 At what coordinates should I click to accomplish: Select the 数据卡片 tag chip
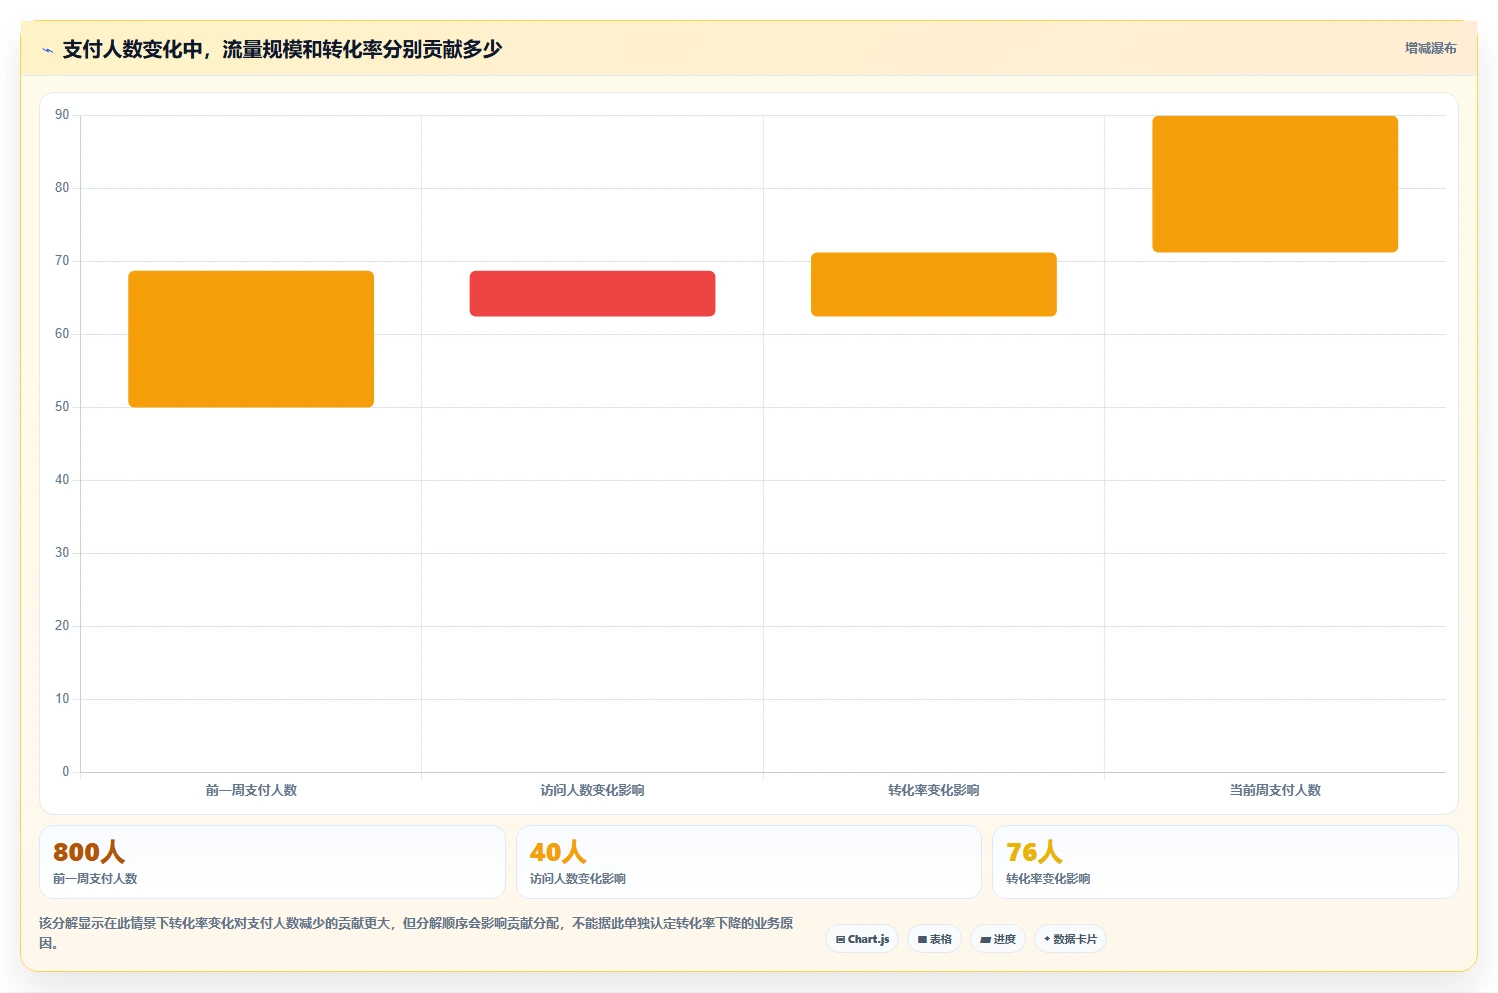[x=1070, y=939]
